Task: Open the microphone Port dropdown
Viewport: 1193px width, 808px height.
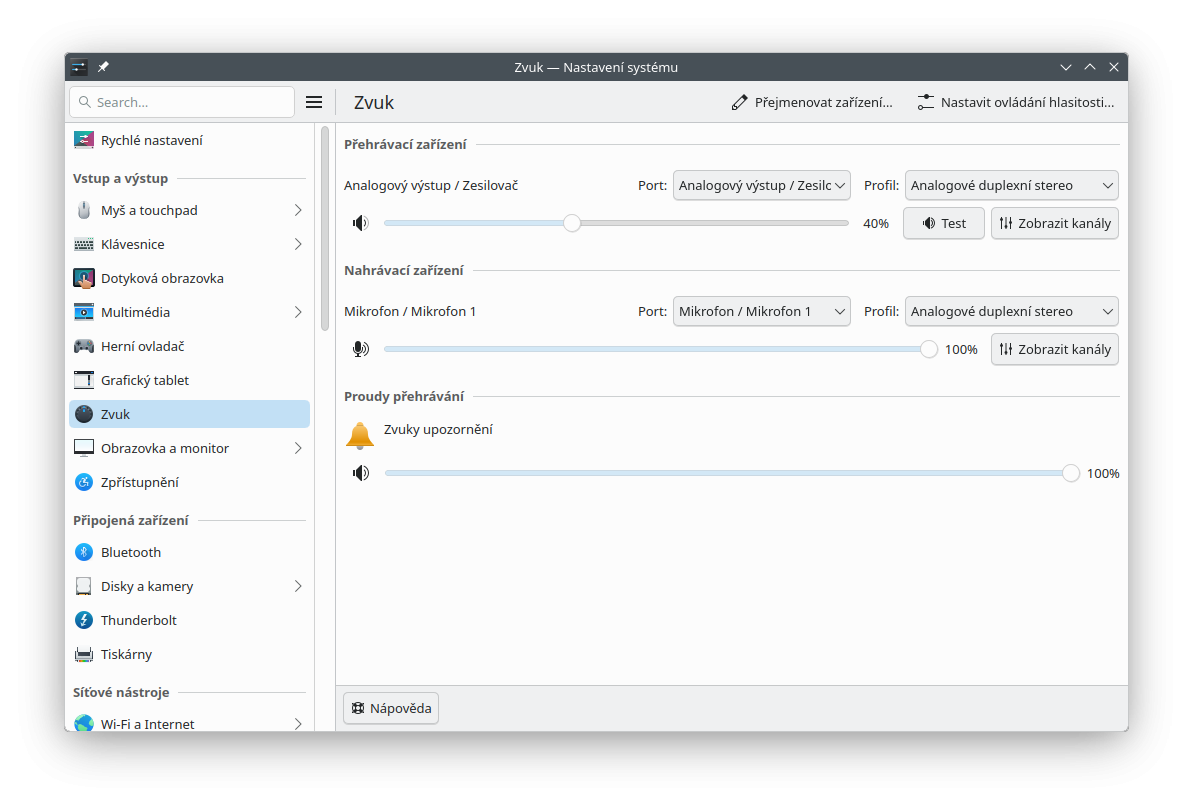Action: tap(761, 311)
